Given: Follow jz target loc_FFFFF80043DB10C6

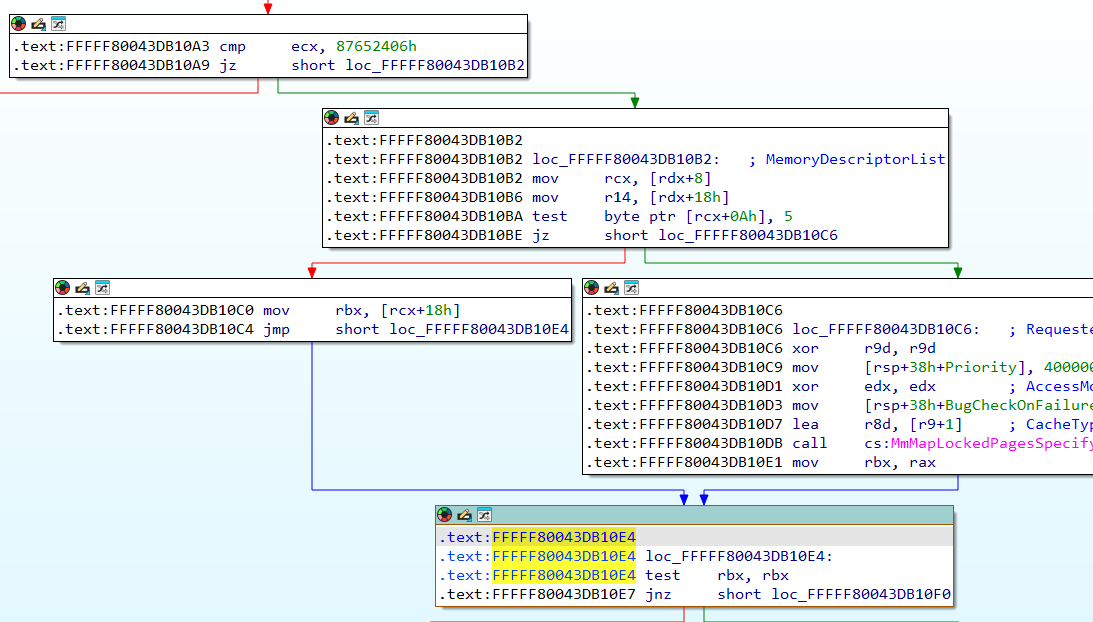Looking at the screenshot, I should tap(748, 236).
